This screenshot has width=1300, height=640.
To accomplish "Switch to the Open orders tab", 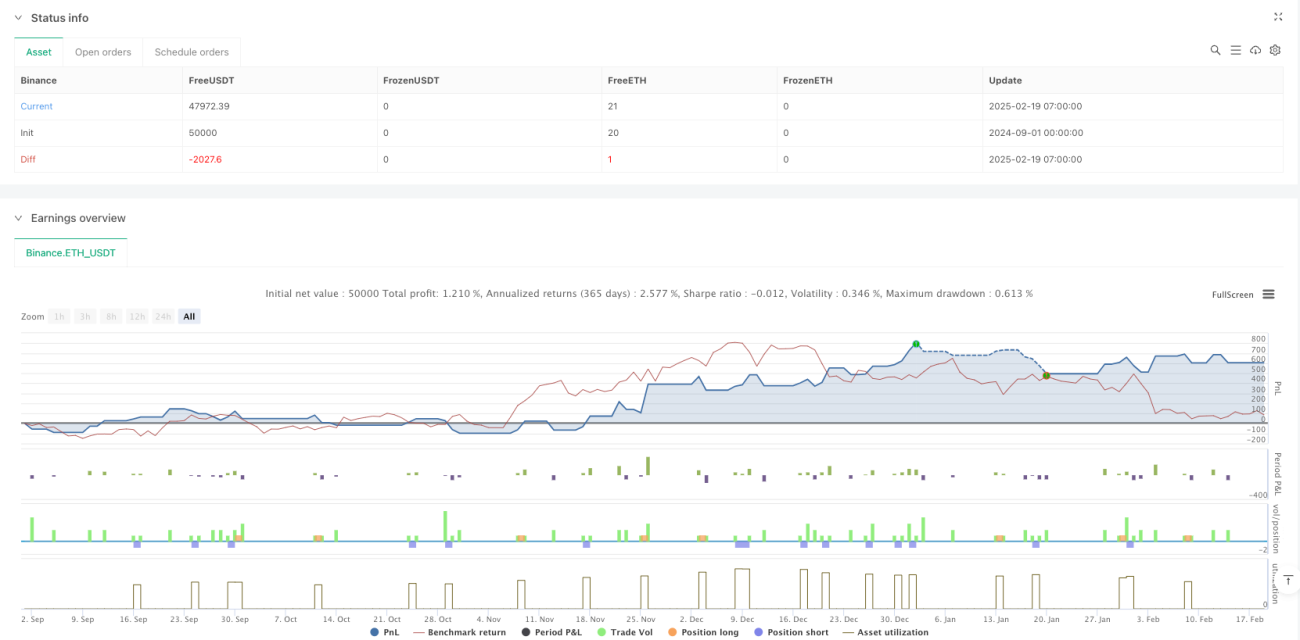I will [103, 52].
